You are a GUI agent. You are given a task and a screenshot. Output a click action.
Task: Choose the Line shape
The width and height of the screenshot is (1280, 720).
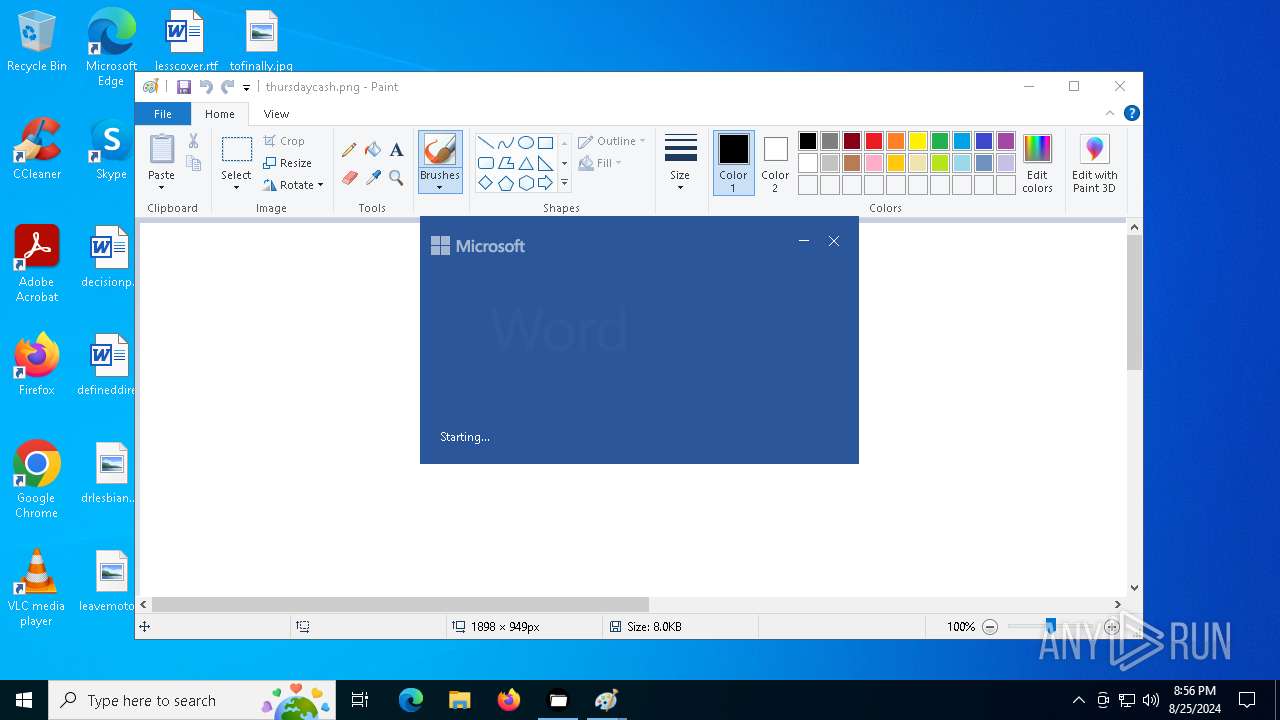485,143
